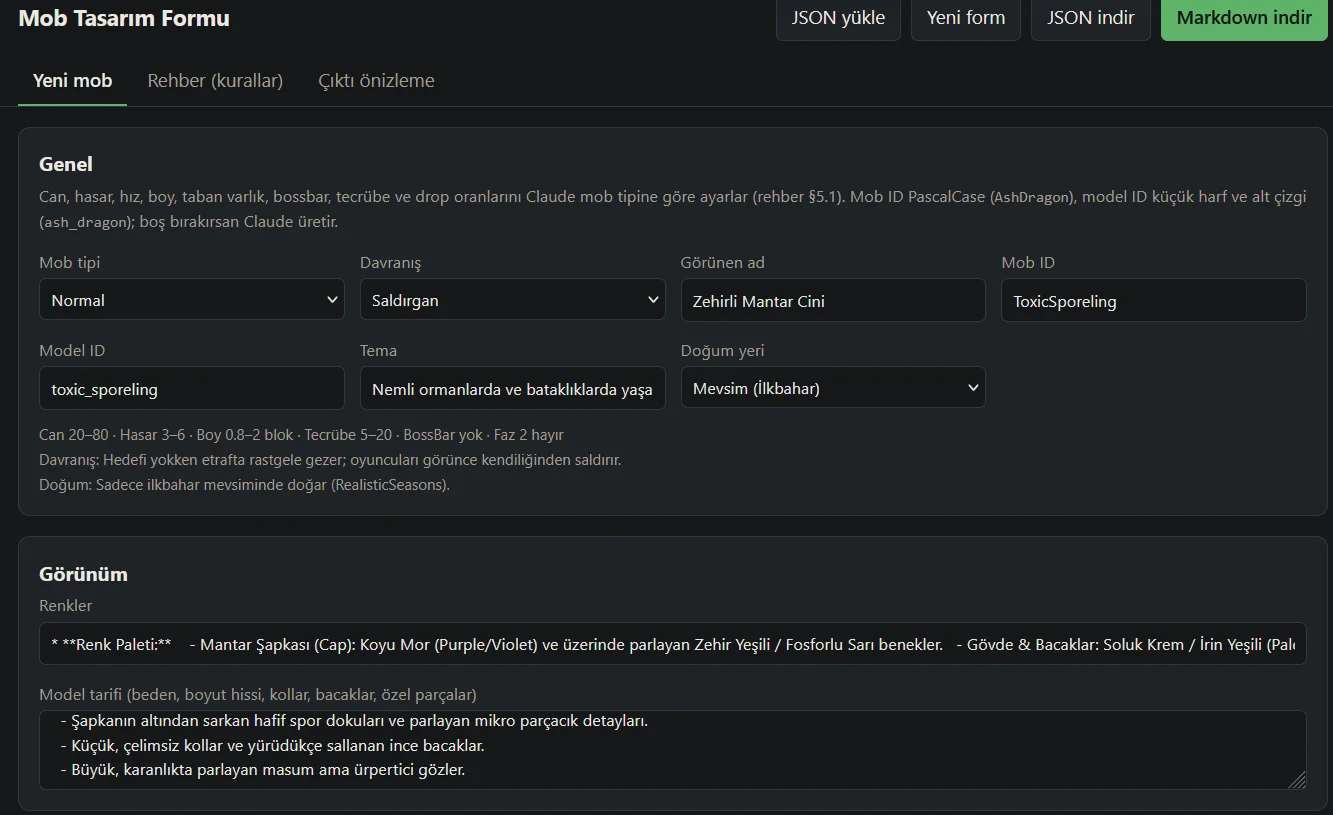Open the Doğum yeri dropdown Mevsim (İlkbahar)

833,388
